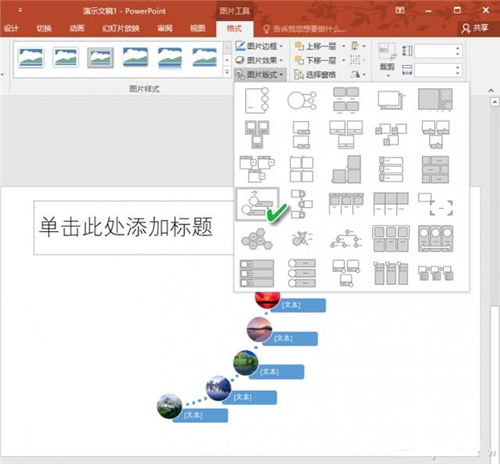This screenshot has width=500, height=464.
Task: Choose the Alternating Picture Circles vertical layout
Action: [301, 204]
